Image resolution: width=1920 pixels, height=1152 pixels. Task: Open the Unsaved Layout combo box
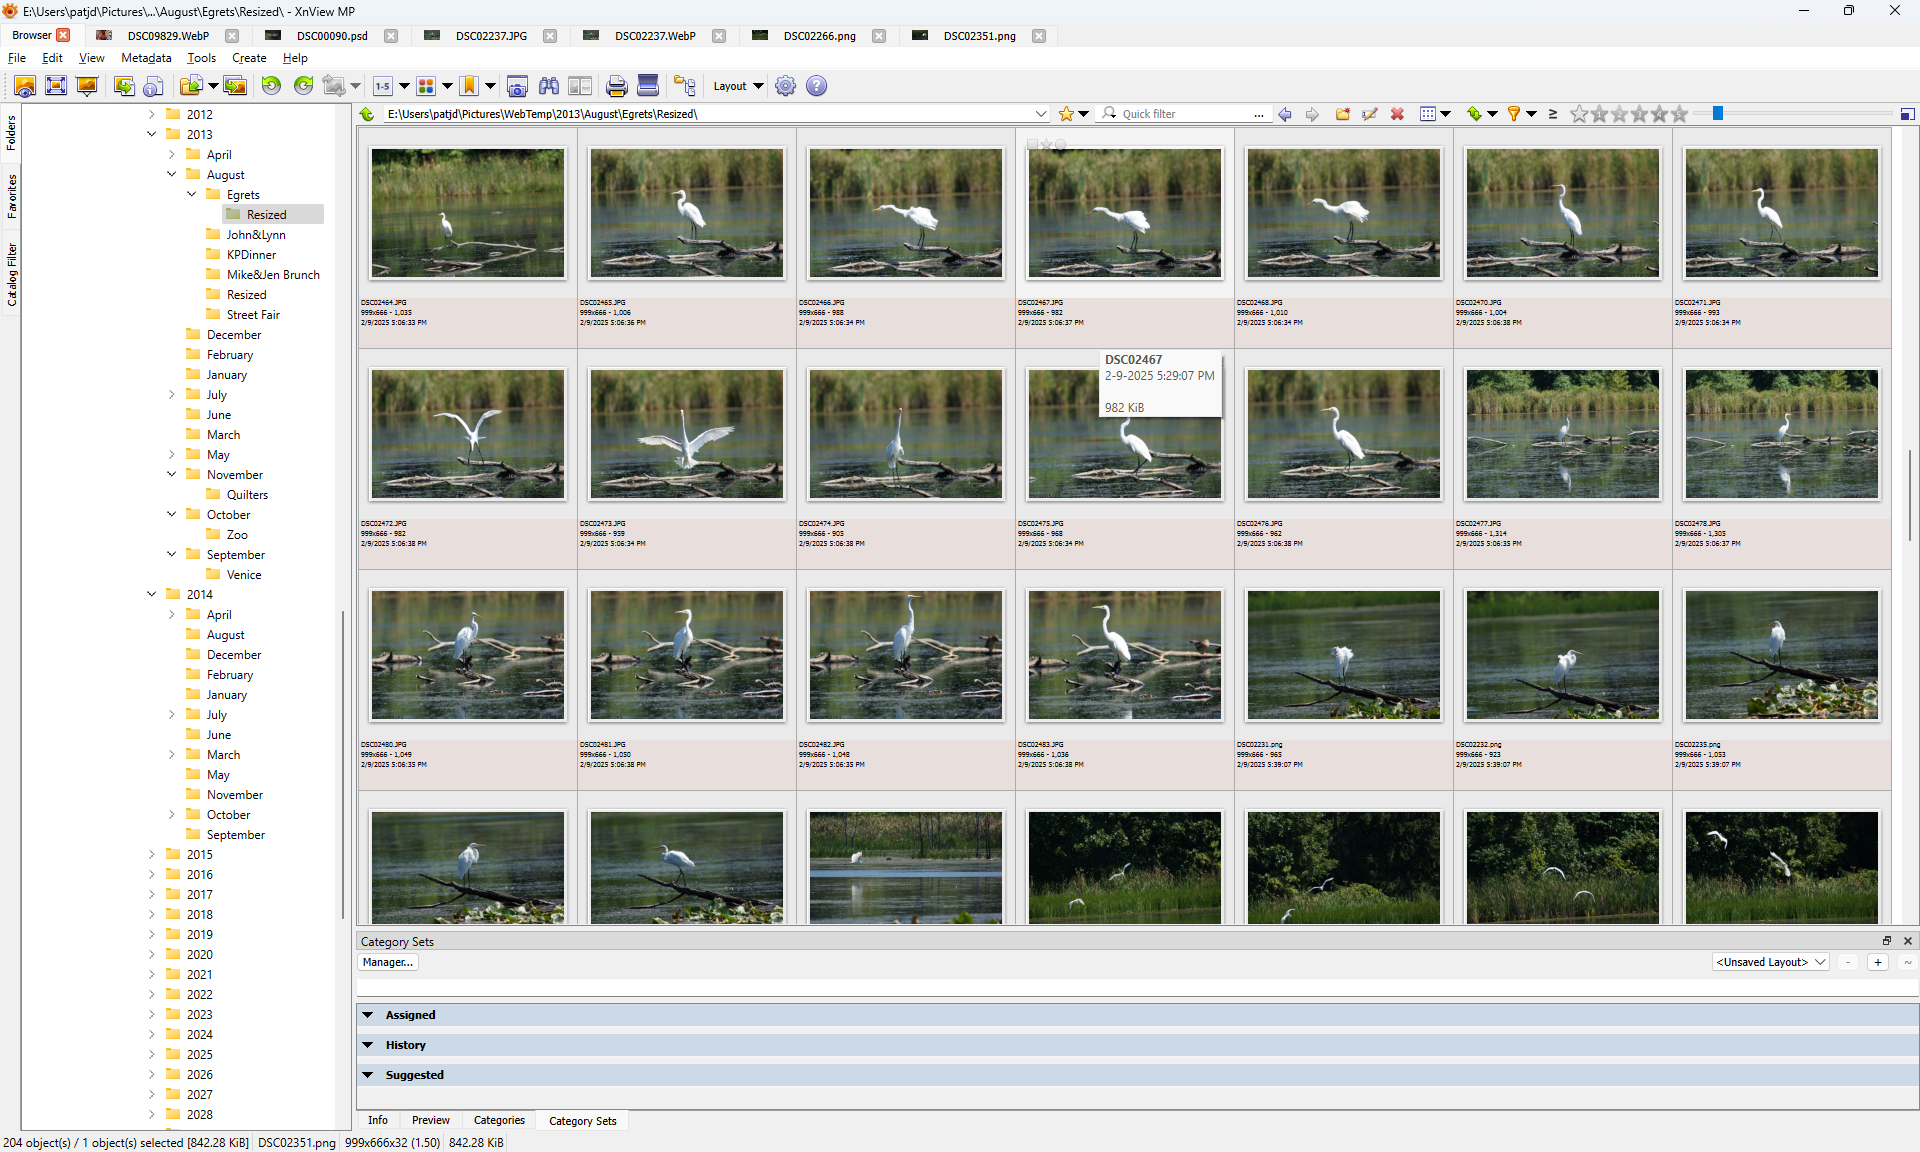point(1771,962)
